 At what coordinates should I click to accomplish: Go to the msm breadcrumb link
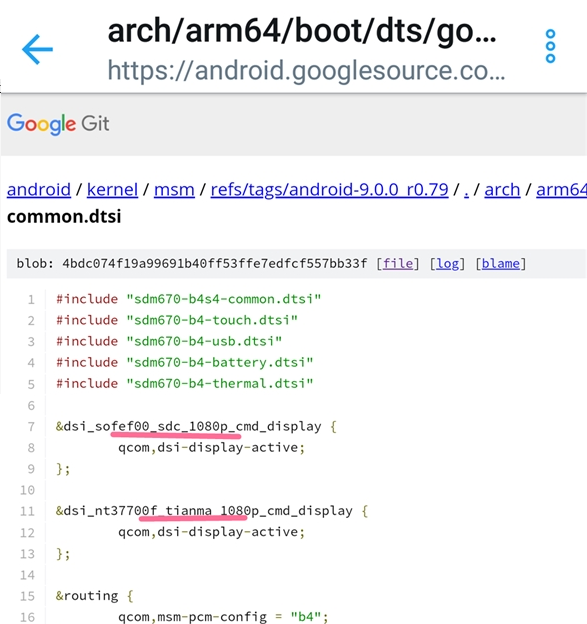[x=174, y=189]
